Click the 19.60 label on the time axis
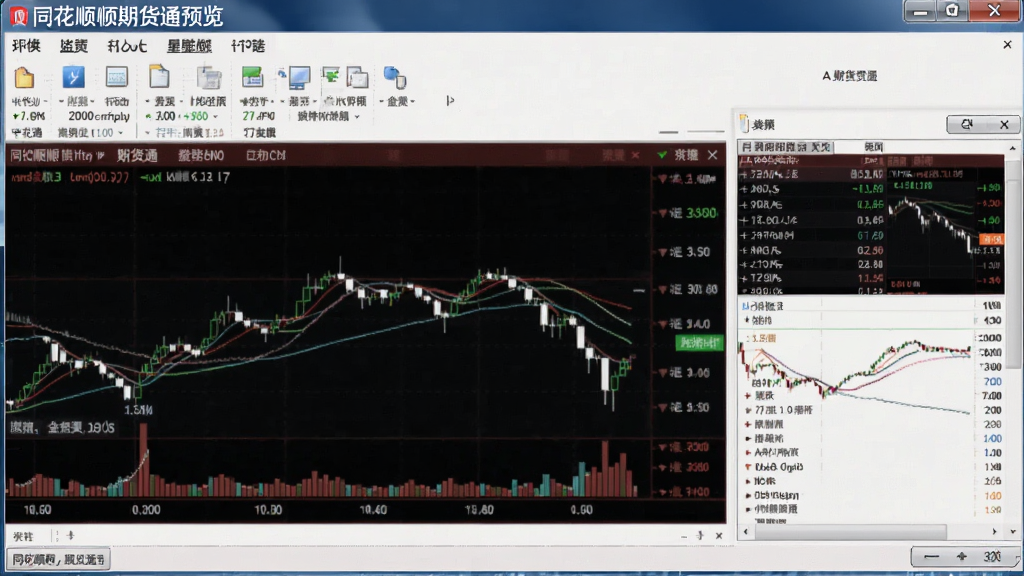Image resolution: width=1024 pixels, height=576 pixels. coord(479,510)
